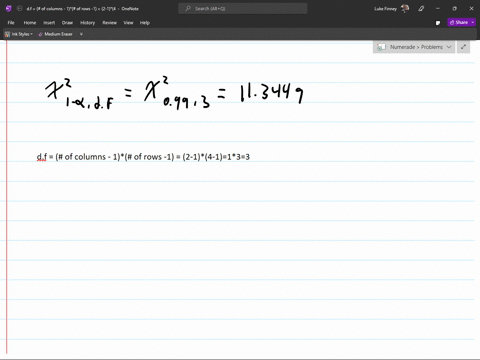
Task: Switch to the Insert tab
Action: pos(49,23)
